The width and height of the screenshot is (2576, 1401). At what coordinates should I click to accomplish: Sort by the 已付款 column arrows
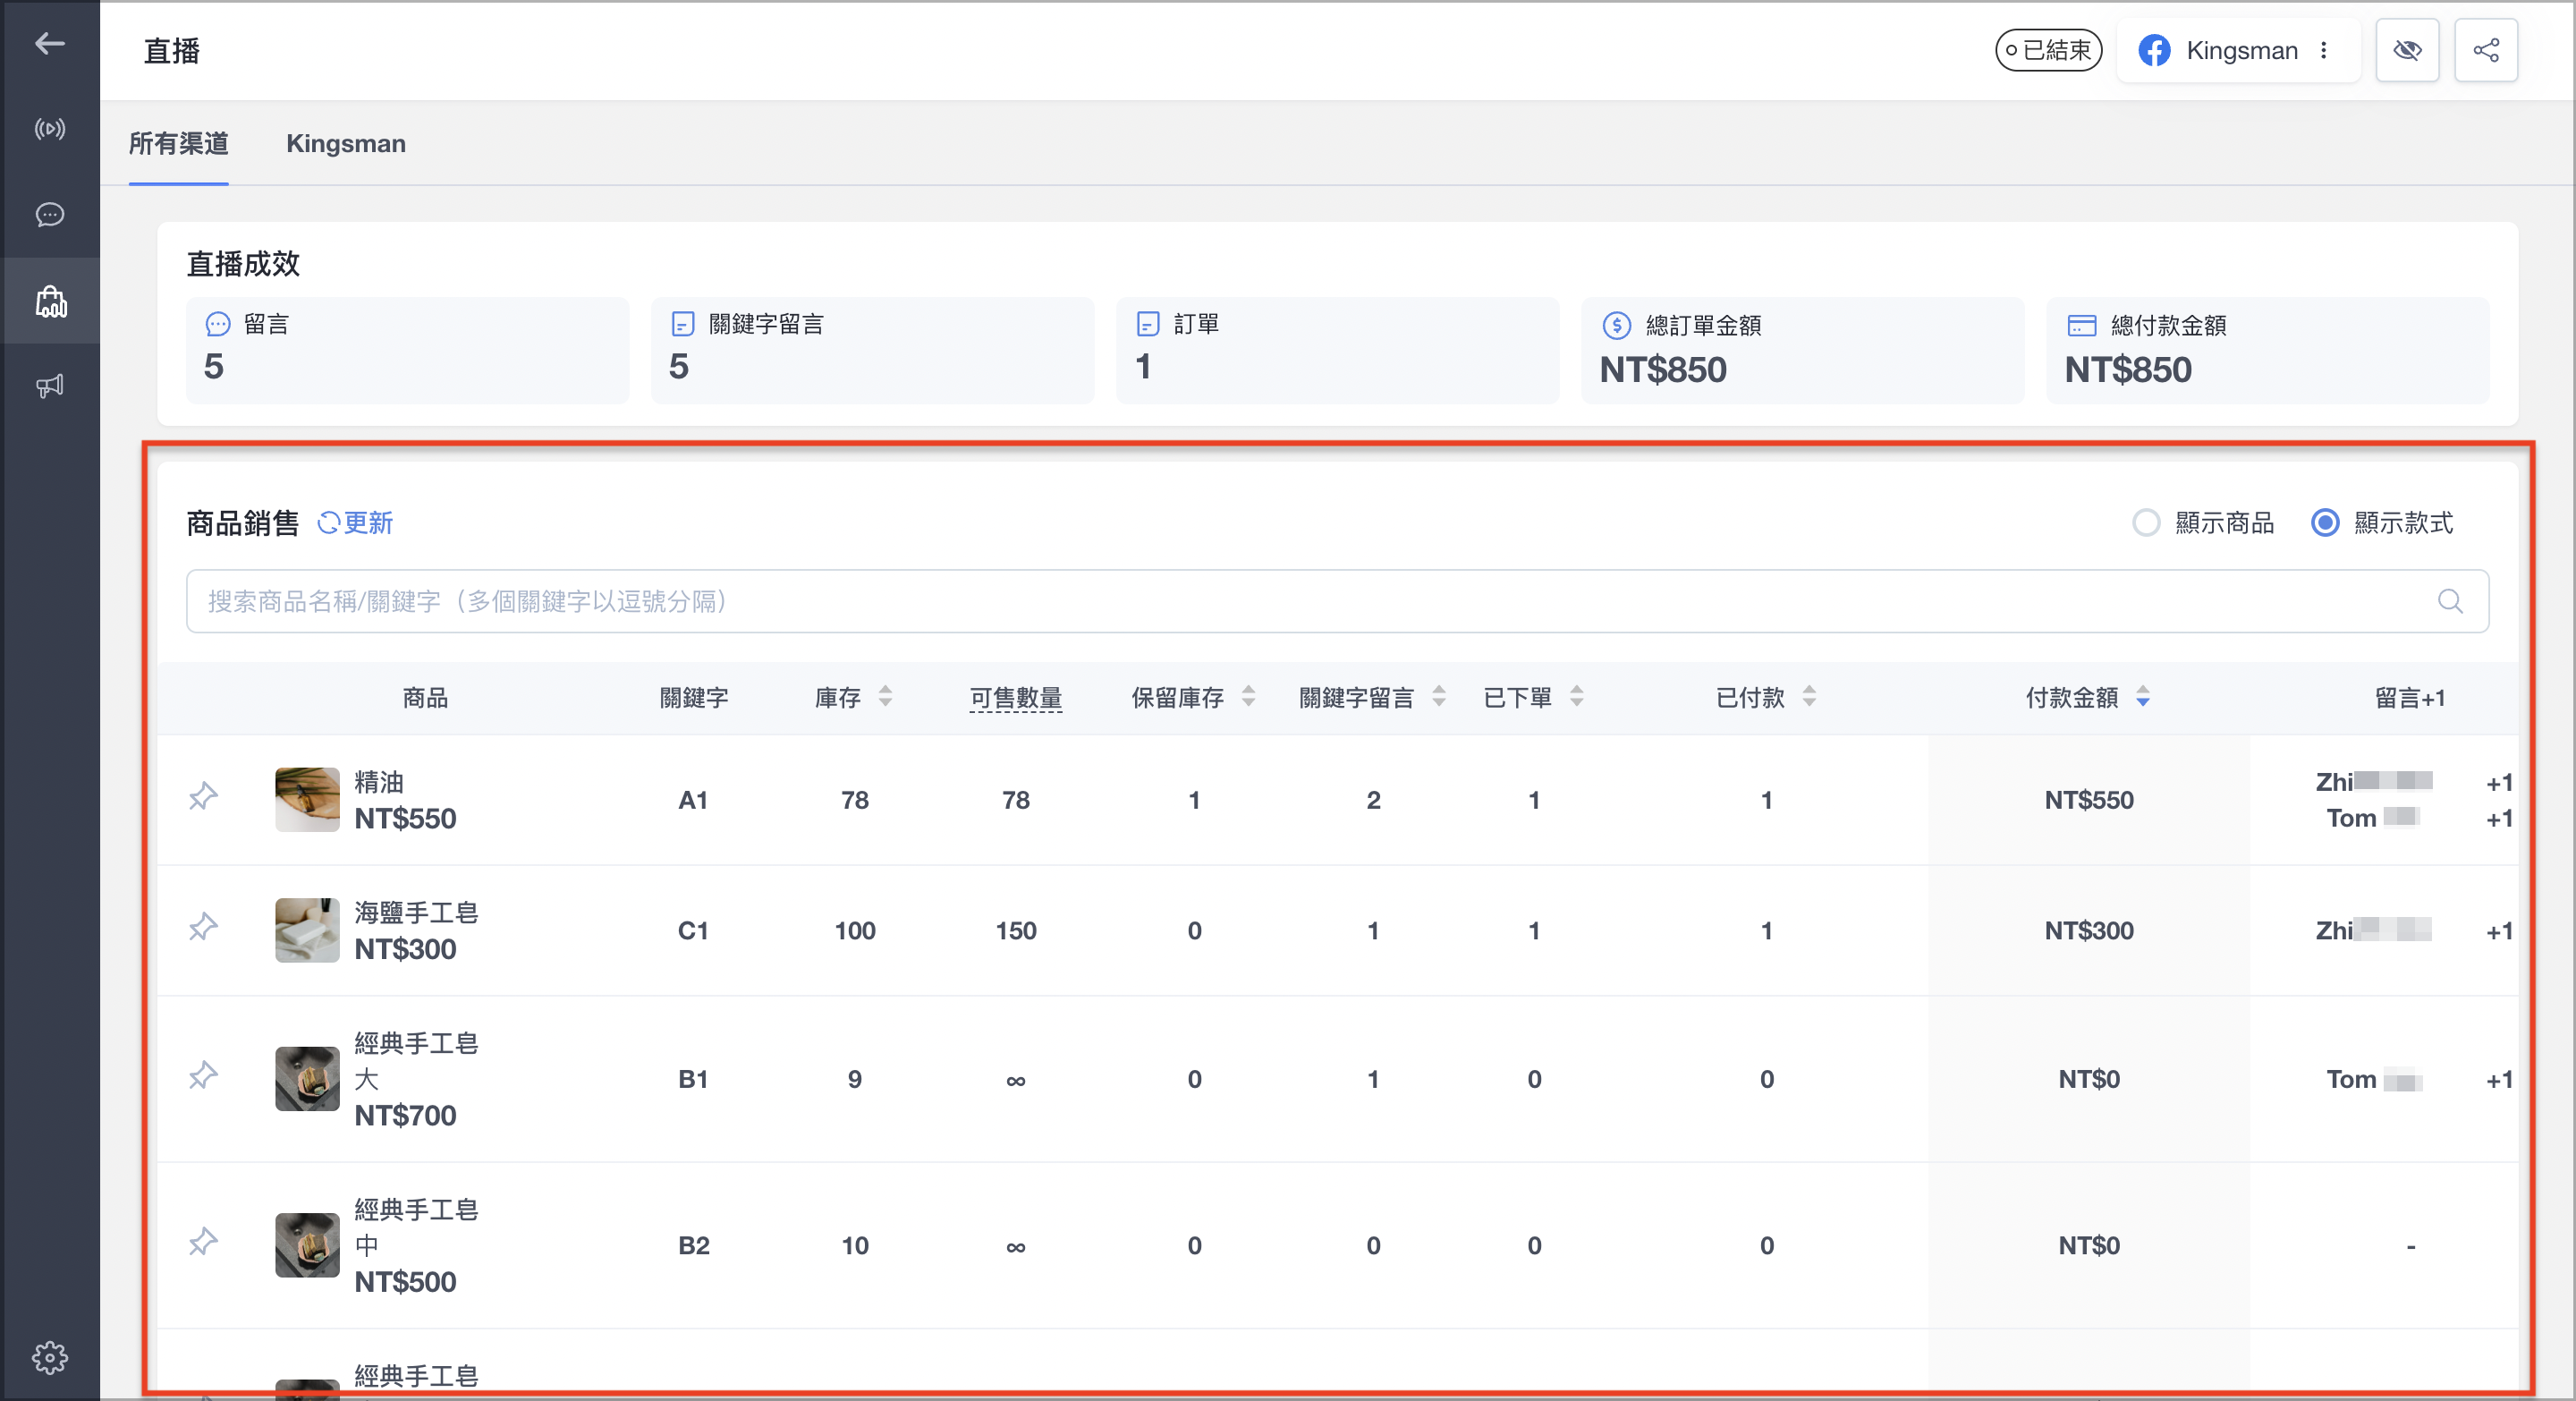tap(1809, 697)
